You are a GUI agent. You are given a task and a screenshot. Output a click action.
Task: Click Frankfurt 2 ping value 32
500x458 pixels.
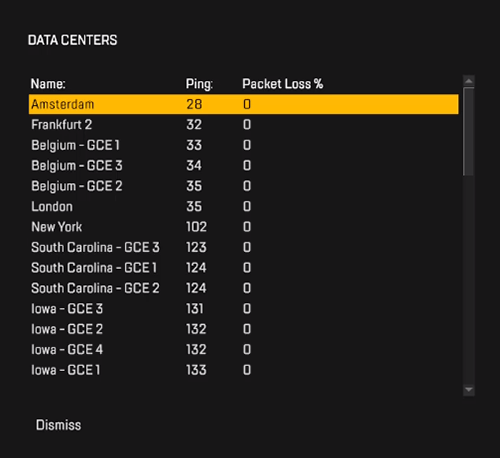(194, 125)
